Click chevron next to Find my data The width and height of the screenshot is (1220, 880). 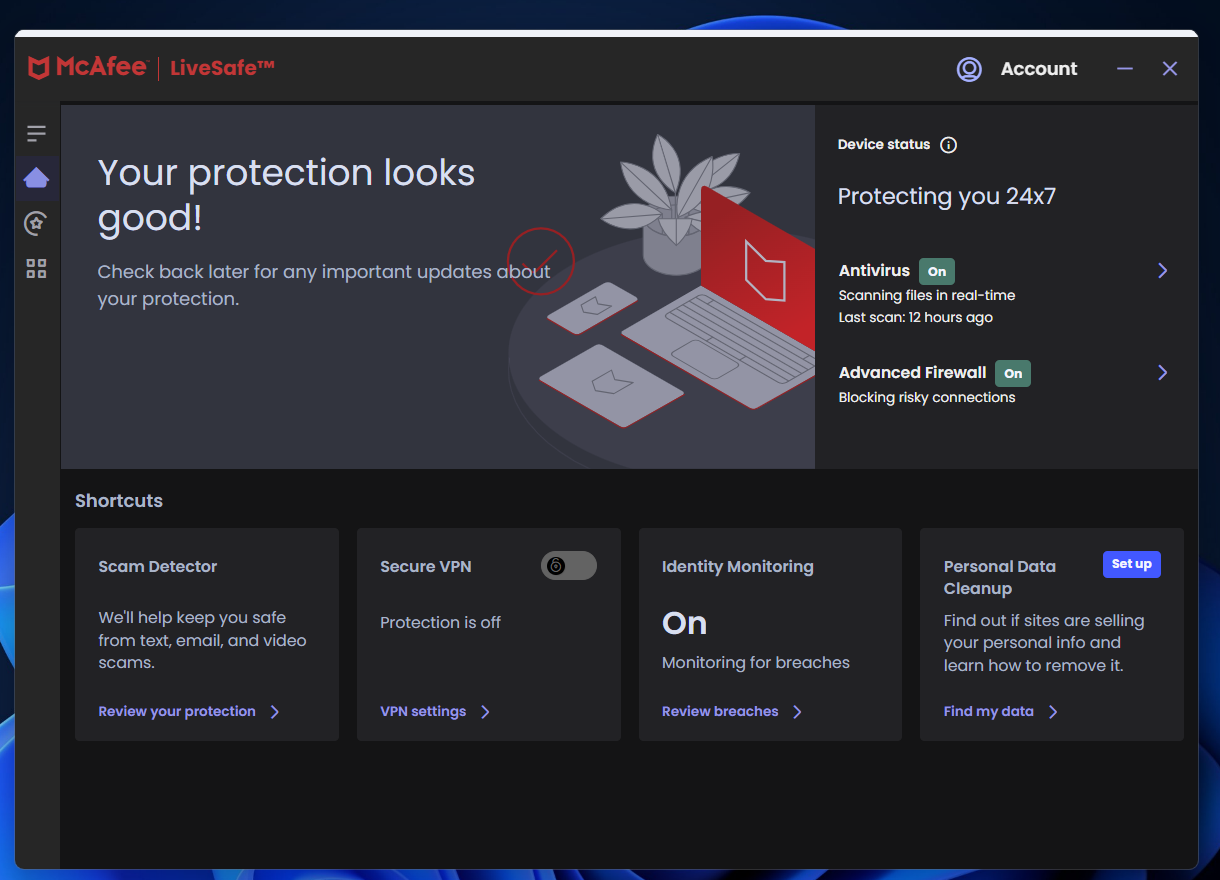(x=1053, y=712)
